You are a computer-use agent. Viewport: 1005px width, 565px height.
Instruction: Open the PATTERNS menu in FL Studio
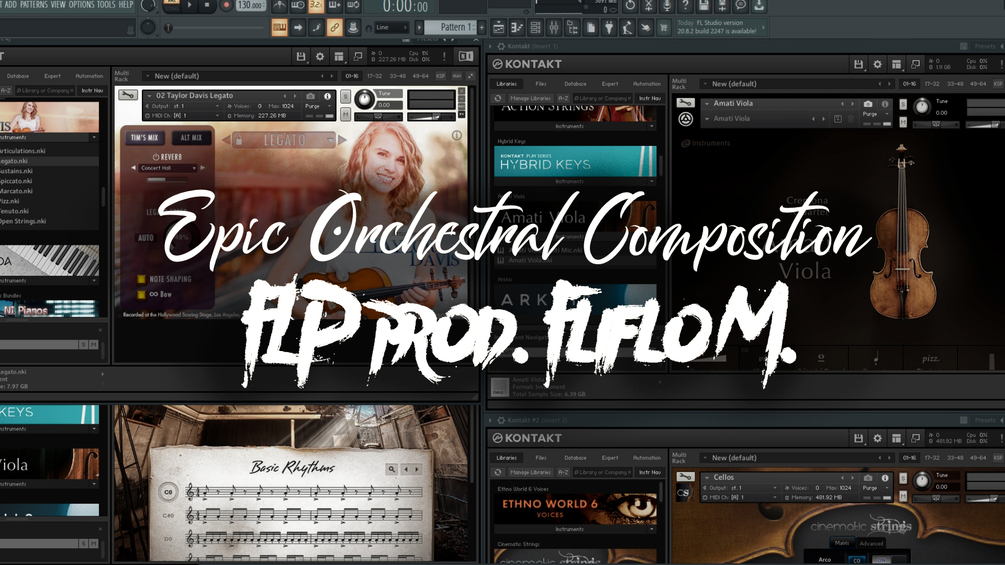click(x=33, y=4)
